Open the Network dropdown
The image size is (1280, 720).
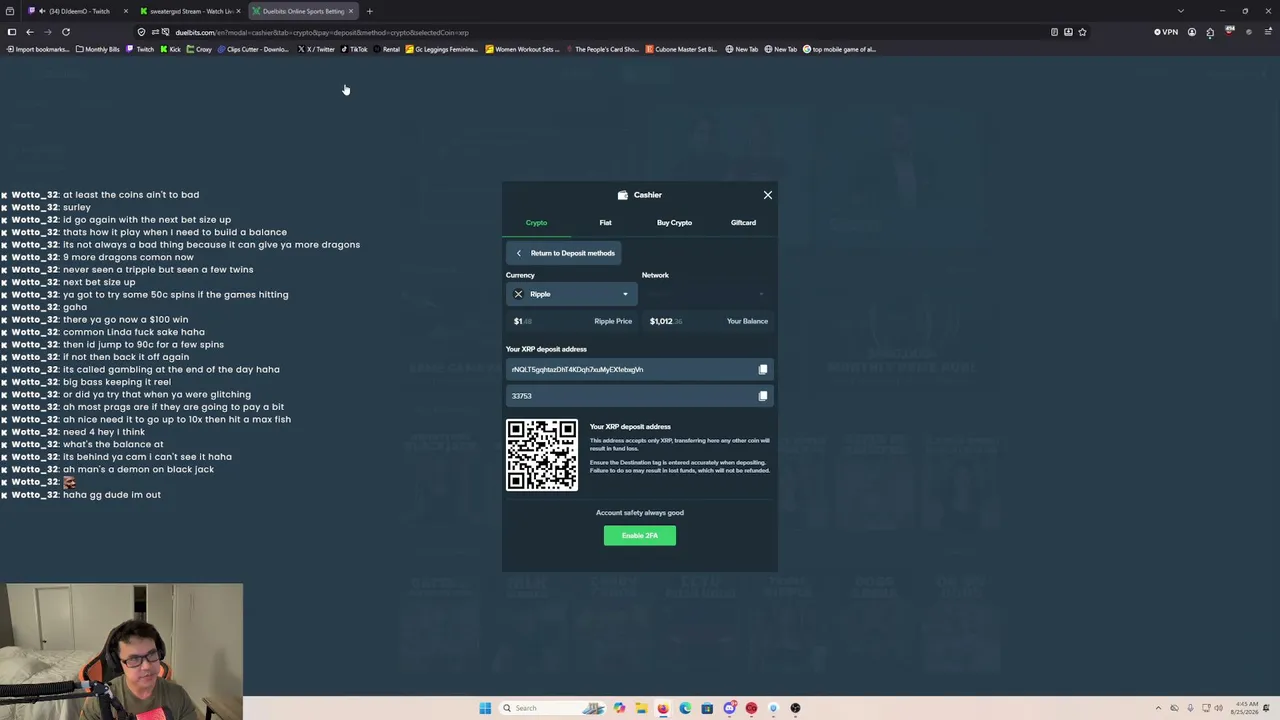pos(707,294)
